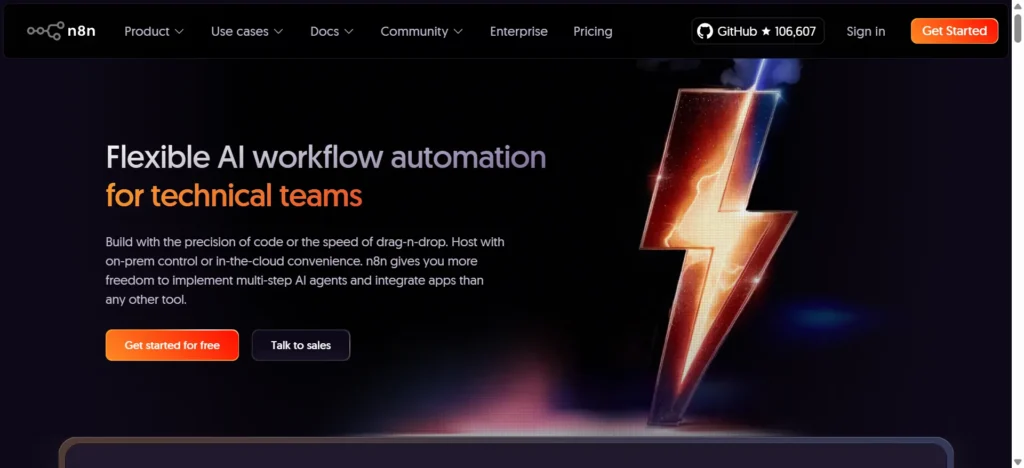1024x468 pixels.
Task: Click the Get started for free button
Action: (x=172, y=345)
